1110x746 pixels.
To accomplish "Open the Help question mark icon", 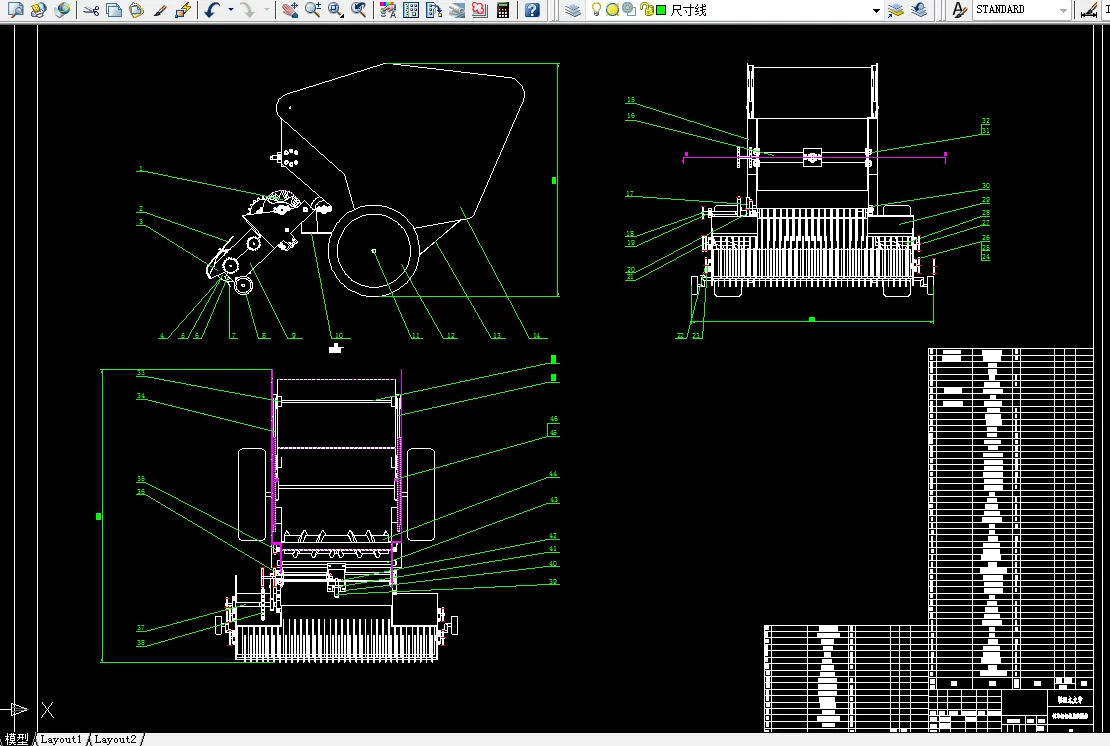I will pos(532,10).
